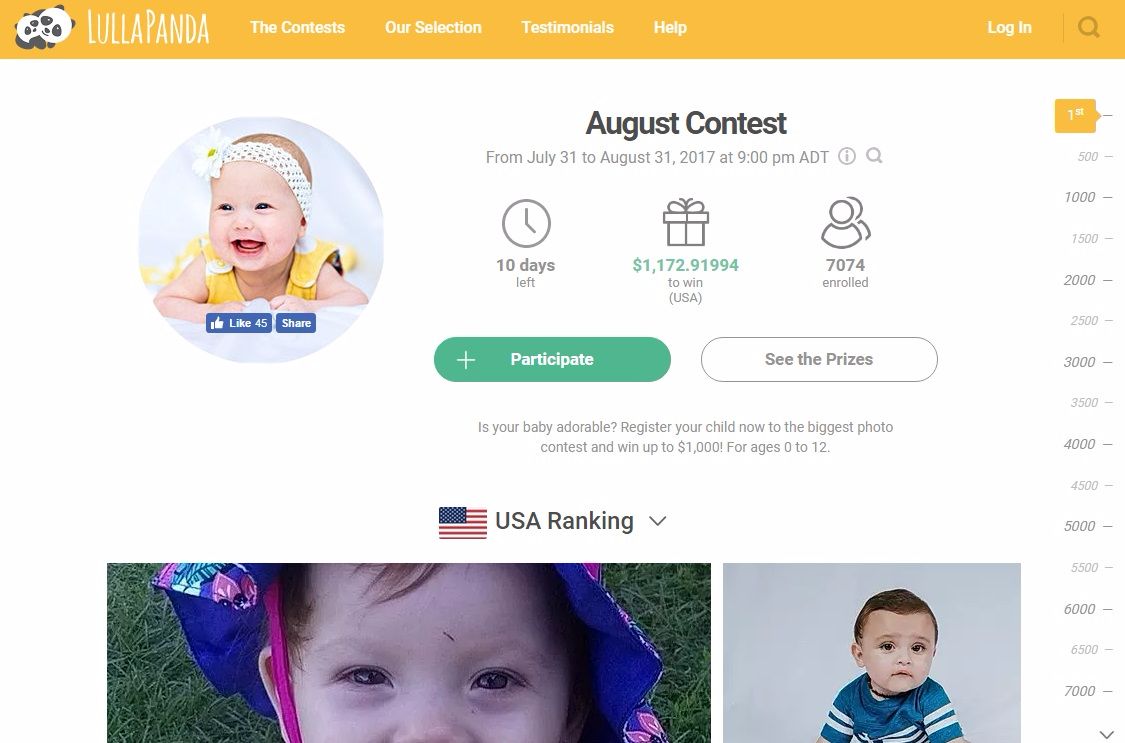Screen dimensions: 1125x743
Task: Click the info icon beside contest dates
Action: [847, 156]
